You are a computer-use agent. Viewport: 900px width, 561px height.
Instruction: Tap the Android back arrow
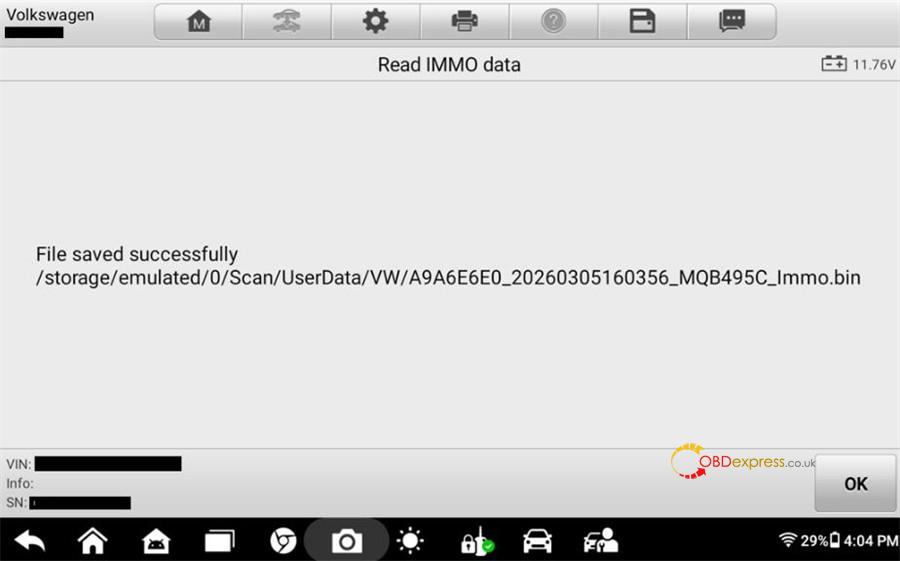pos(29,541)
